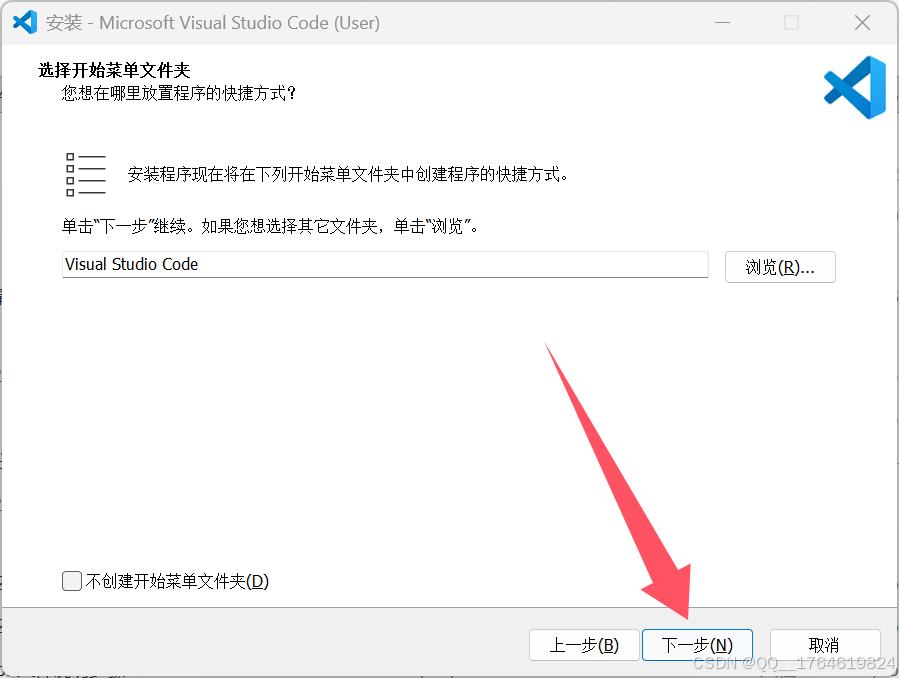
Task: Click the 不创建开始菜单文件夹(D) label text
Action: [177, 581]
